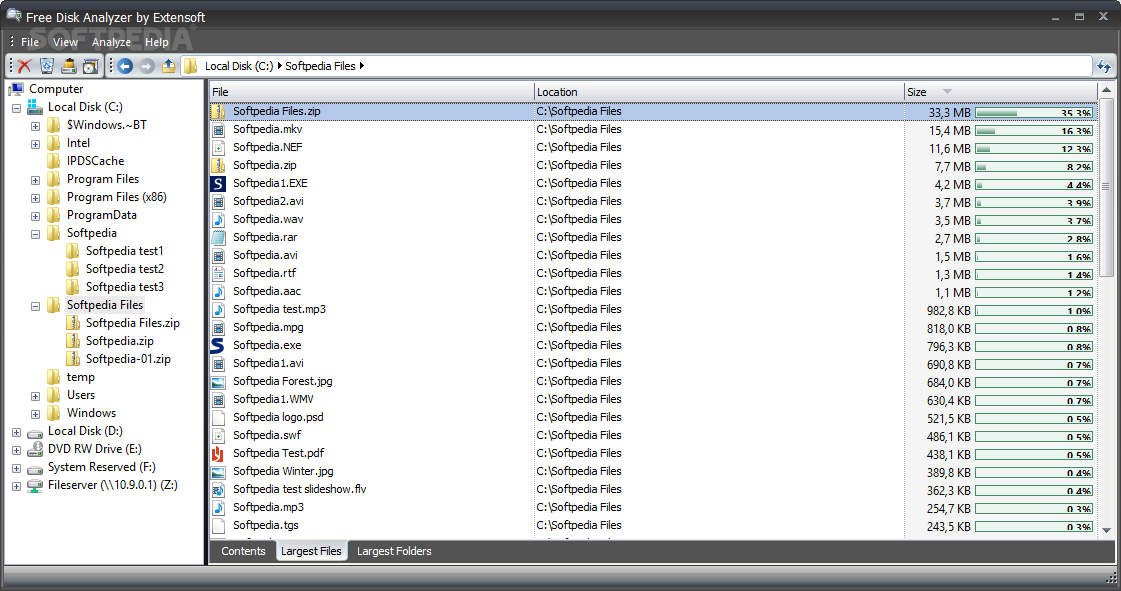Open dropdown arrow after Softpedia Files breadcrumb
This screenshot has height=591, width=1121.
pos(362,66)
